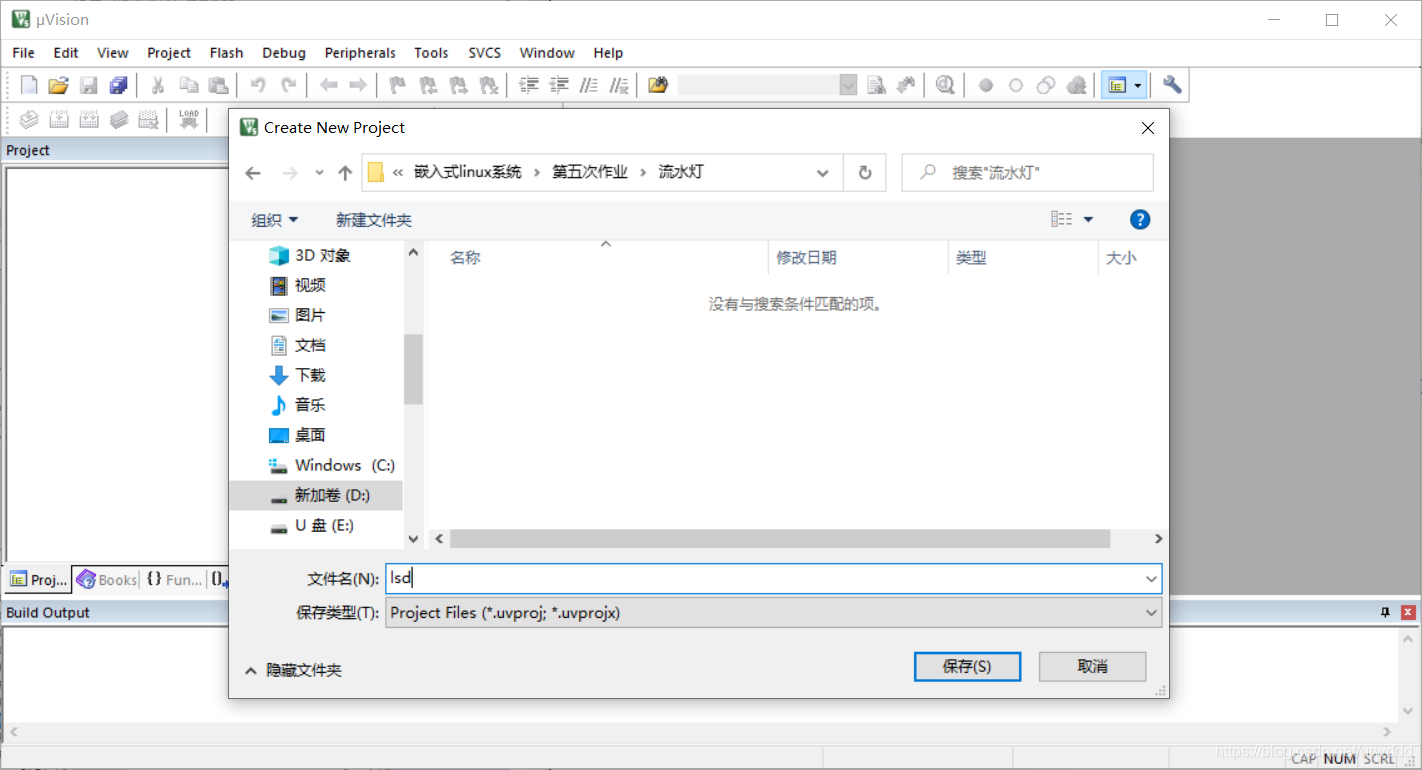
Task: Click the 新建文件夹 new folder button
Action: [374, 220]
